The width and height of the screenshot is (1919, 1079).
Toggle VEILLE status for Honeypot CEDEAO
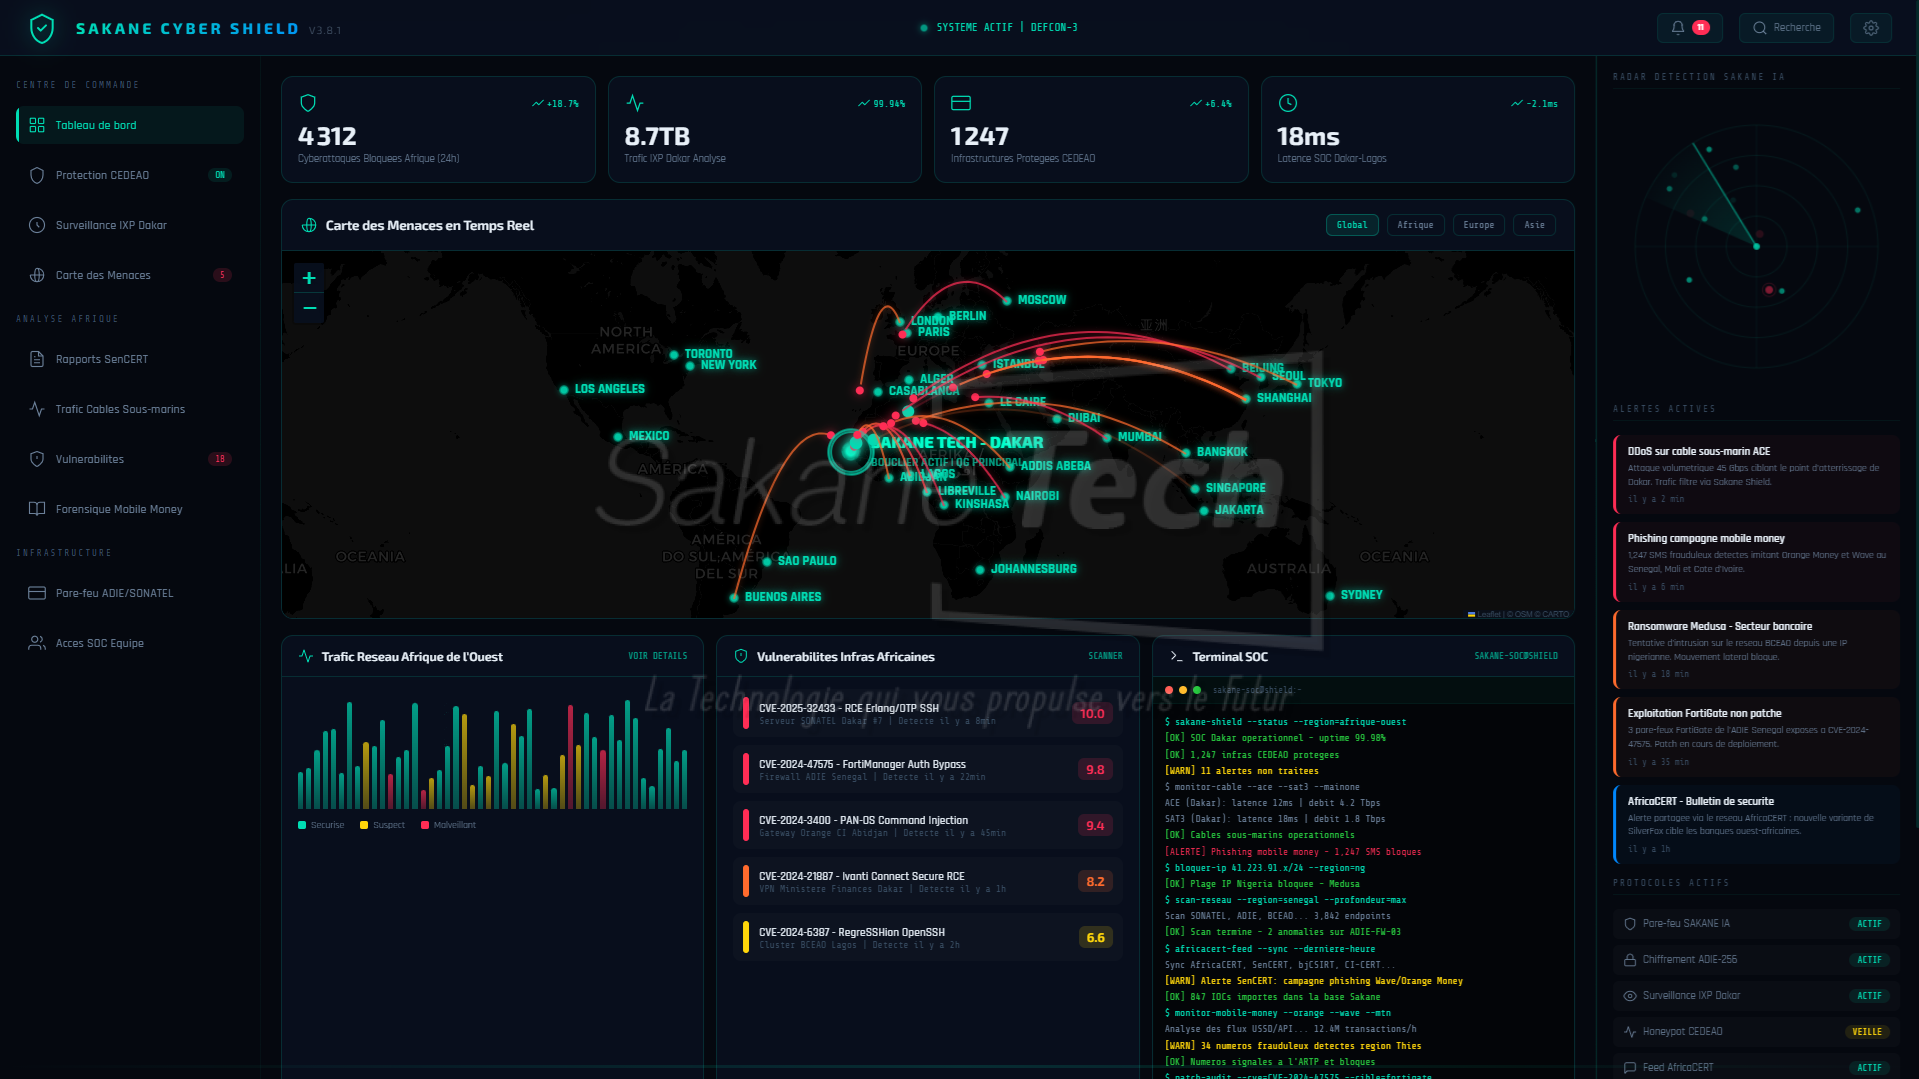(x=1867, y=1031)
